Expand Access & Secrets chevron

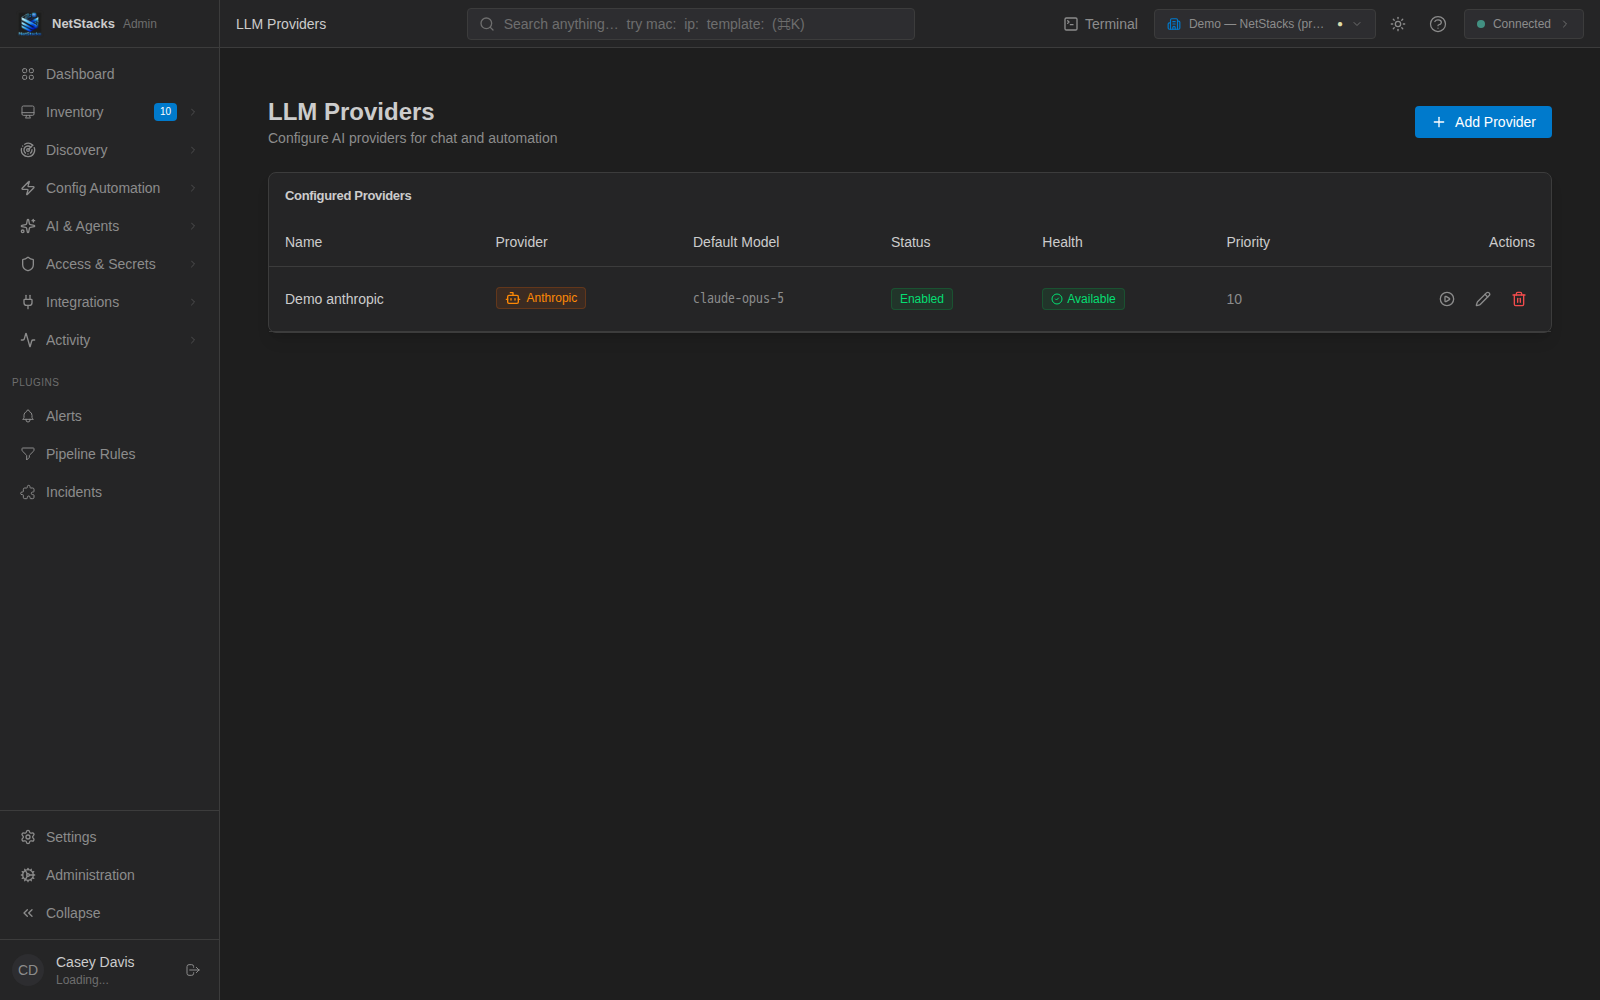tap(193, 264)
